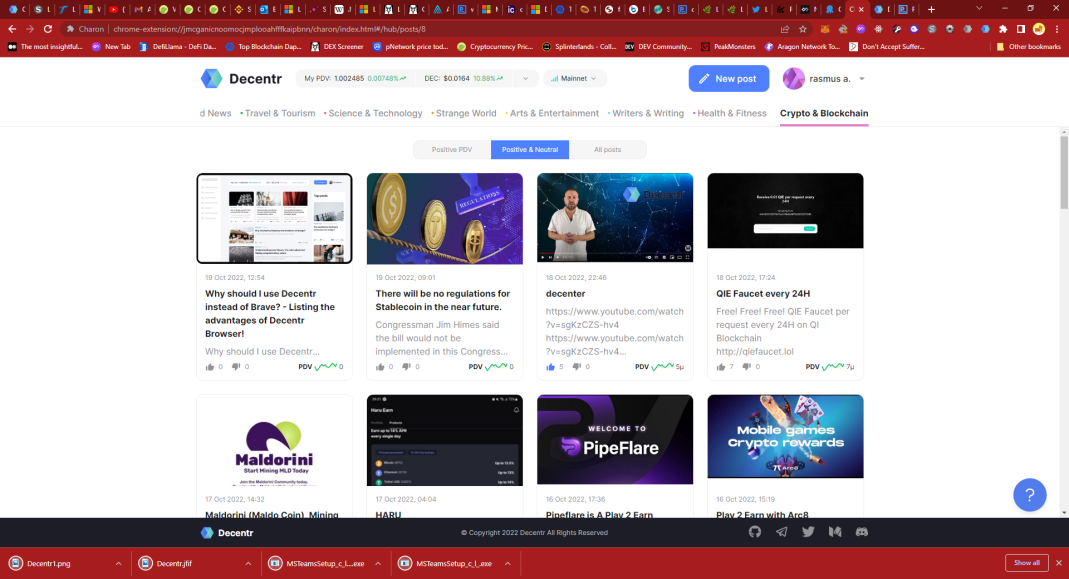Click the Medium icon in the footer
1069x579 pixels.
[x=835, y=532]
